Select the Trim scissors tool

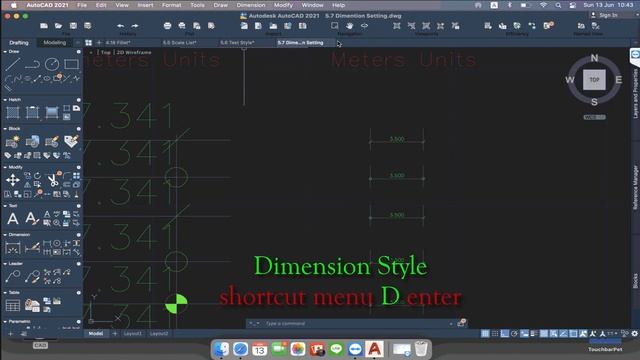(52, 180)
